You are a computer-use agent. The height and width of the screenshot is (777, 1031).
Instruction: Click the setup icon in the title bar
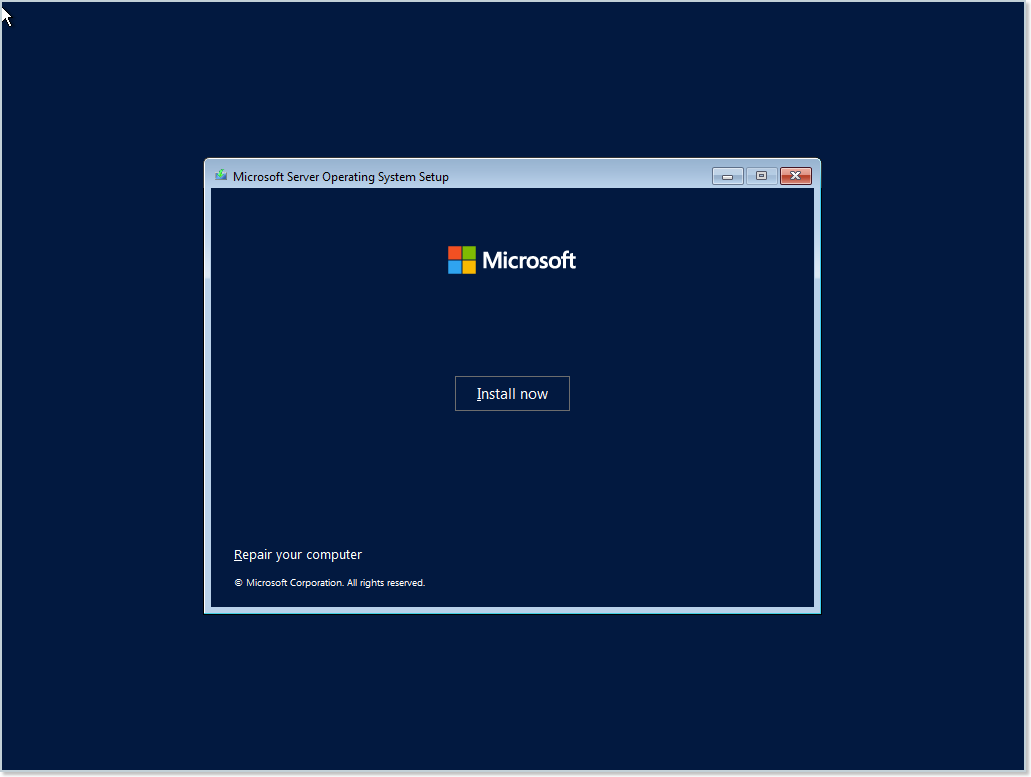click(x=220, y=175)
